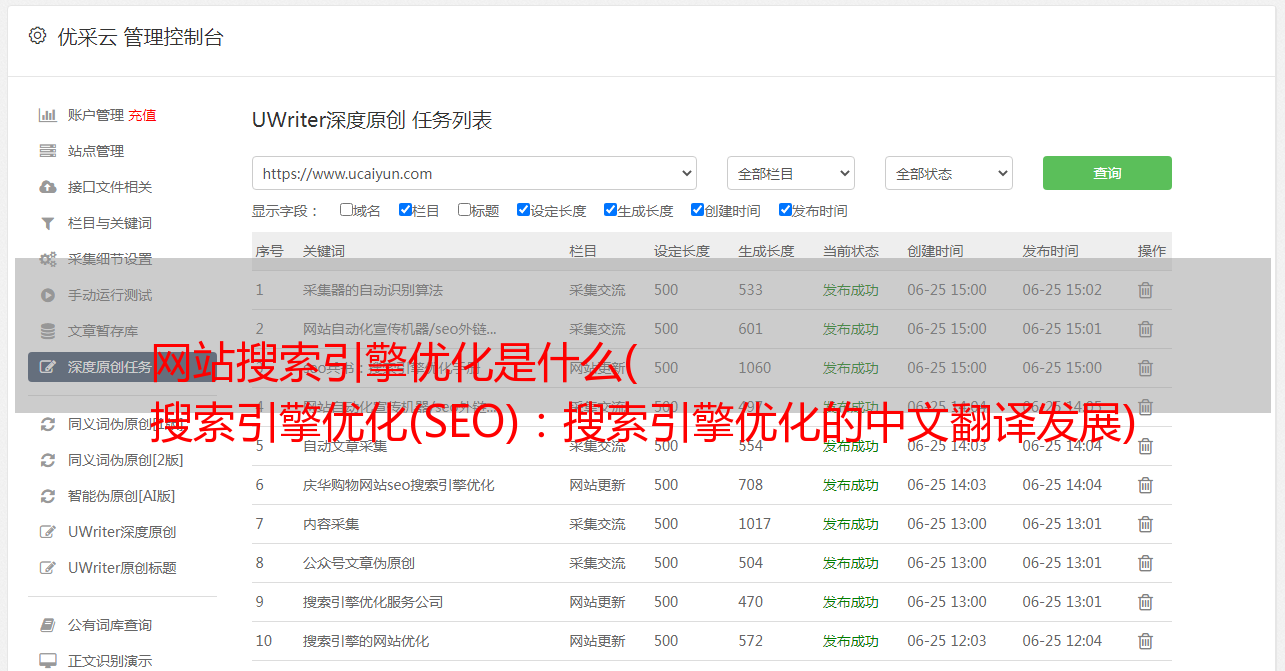Image resolution: width=1285 pixels, height=671 pixels.
Task: Open the site URL dropdown
Action: click(x=474, y=173)
